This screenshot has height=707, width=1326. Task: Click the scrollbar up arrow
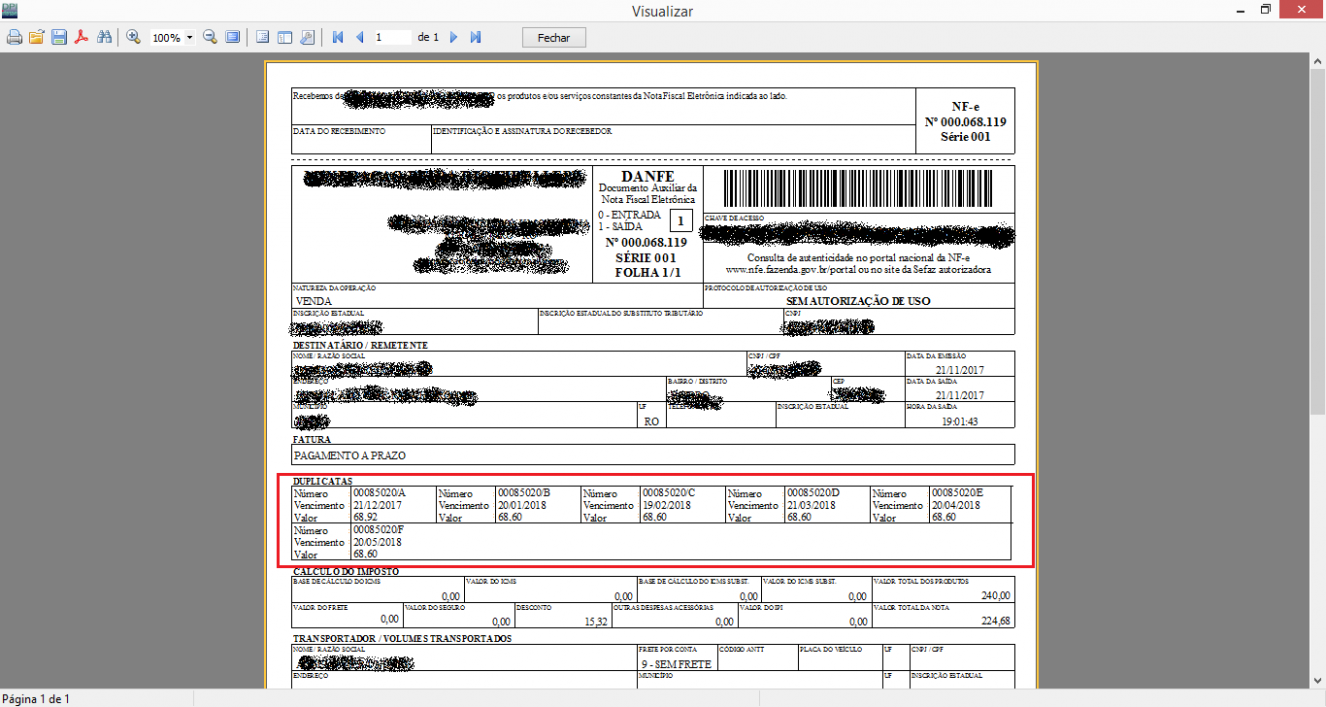(x=1318, y=60)
